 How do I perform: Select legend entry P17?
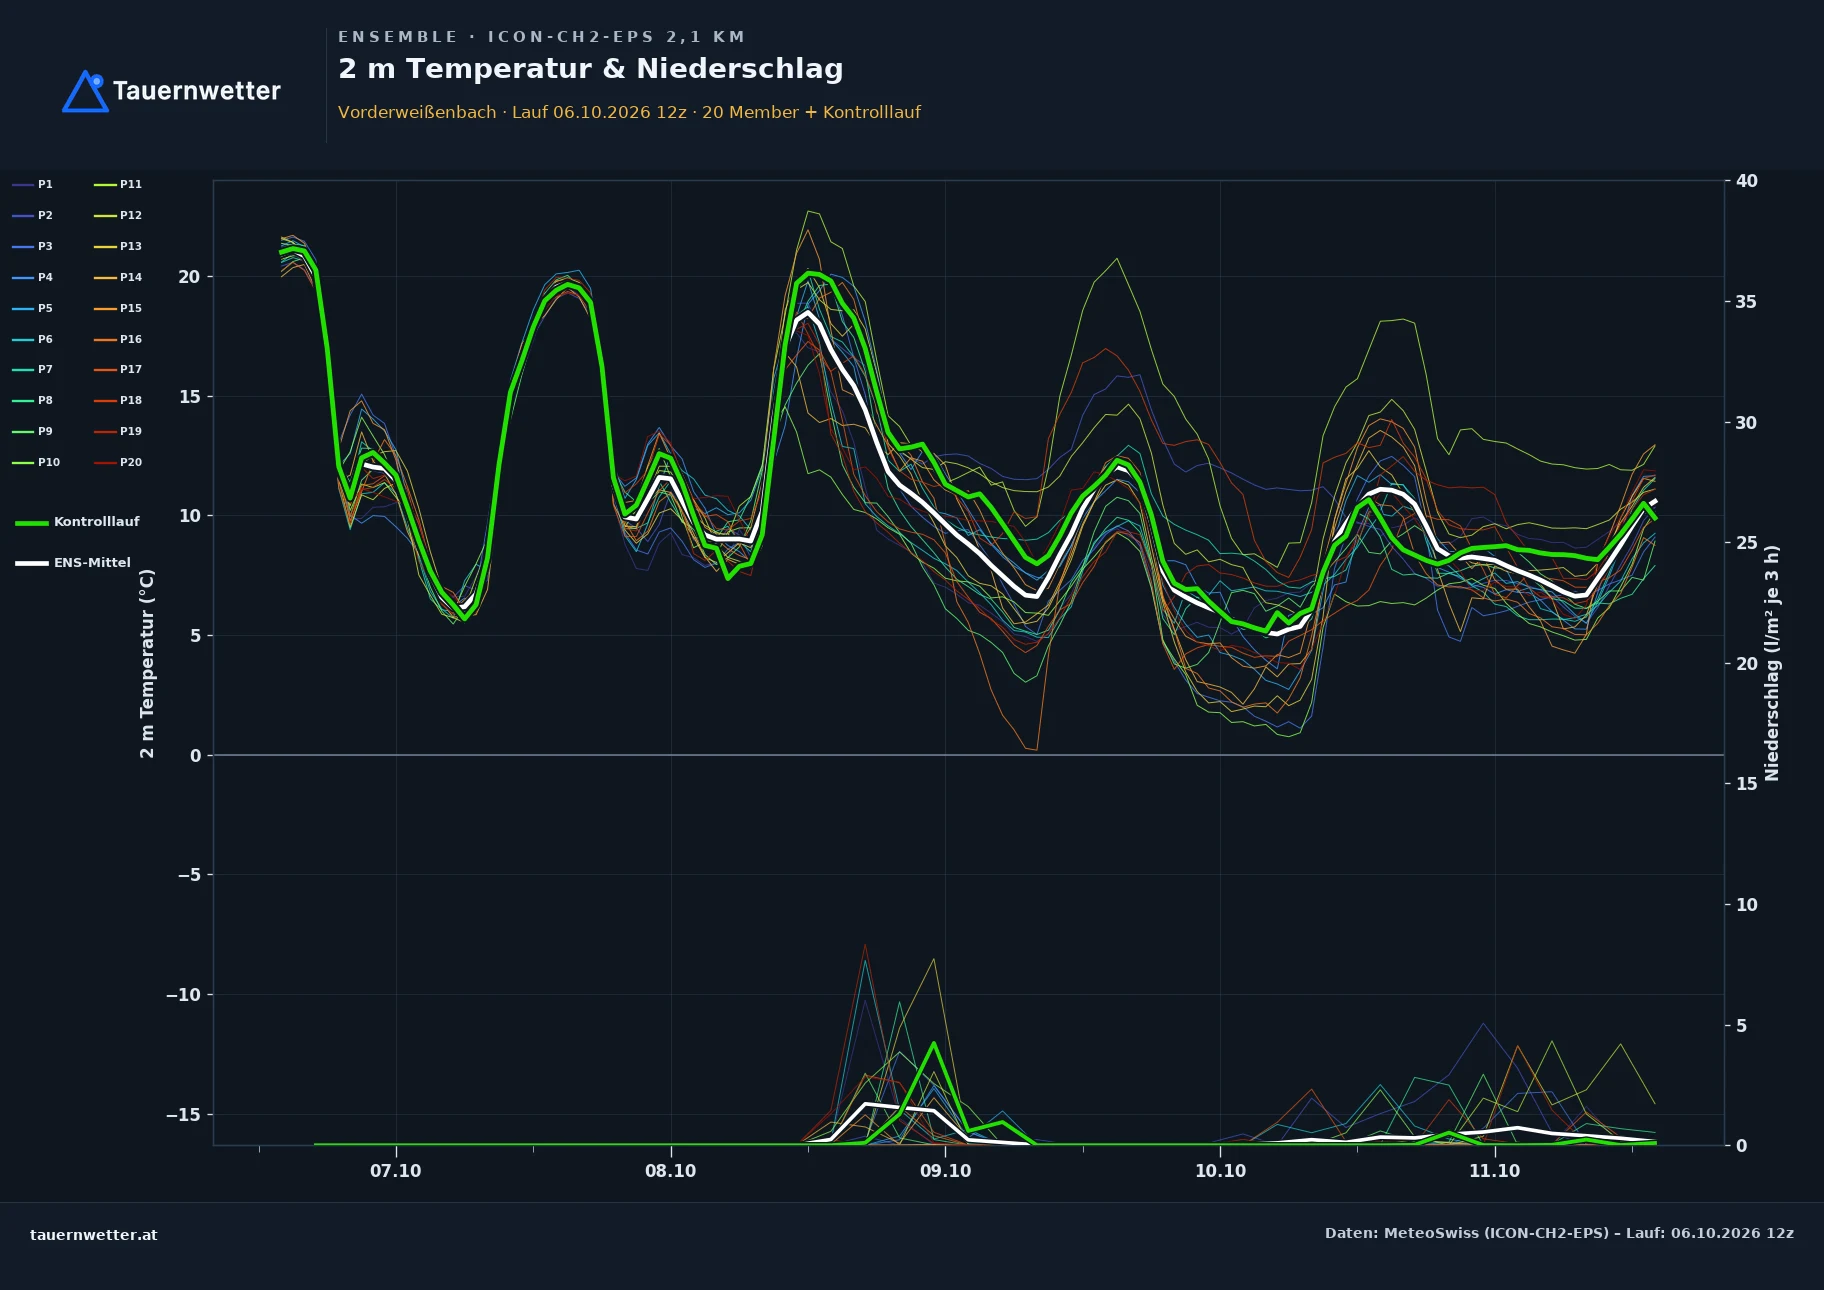[118, 370]
